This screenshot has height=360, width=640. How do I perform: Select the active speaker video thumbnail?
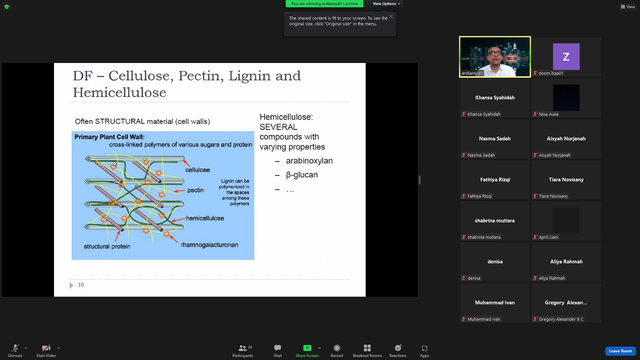click(x=495, y=57)
